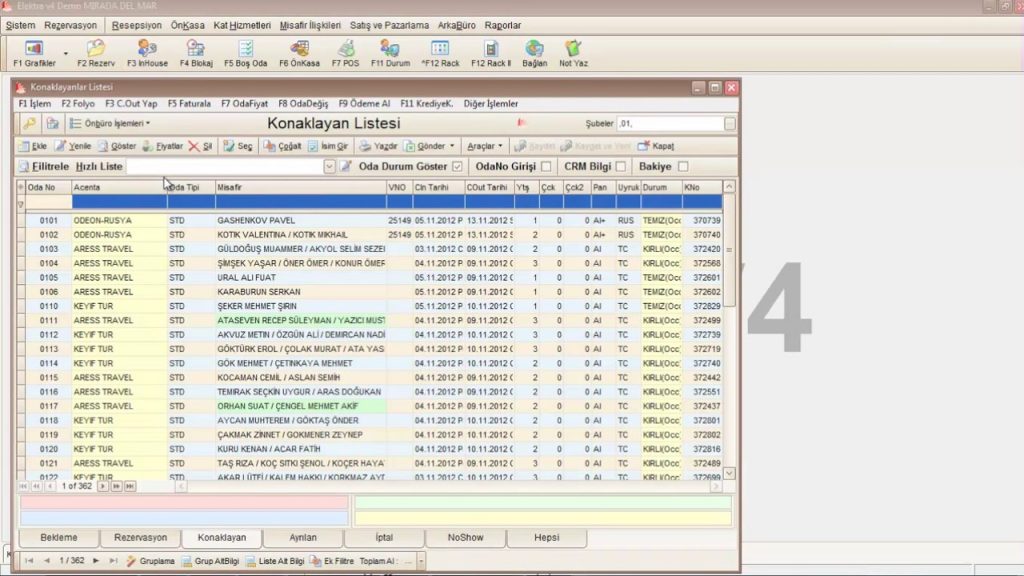The height and width of the screenshot is (576, 1024).
Task: Expand the Hızlı Liste dropdown
Action: pyautogui.click(x=329, y=166)
